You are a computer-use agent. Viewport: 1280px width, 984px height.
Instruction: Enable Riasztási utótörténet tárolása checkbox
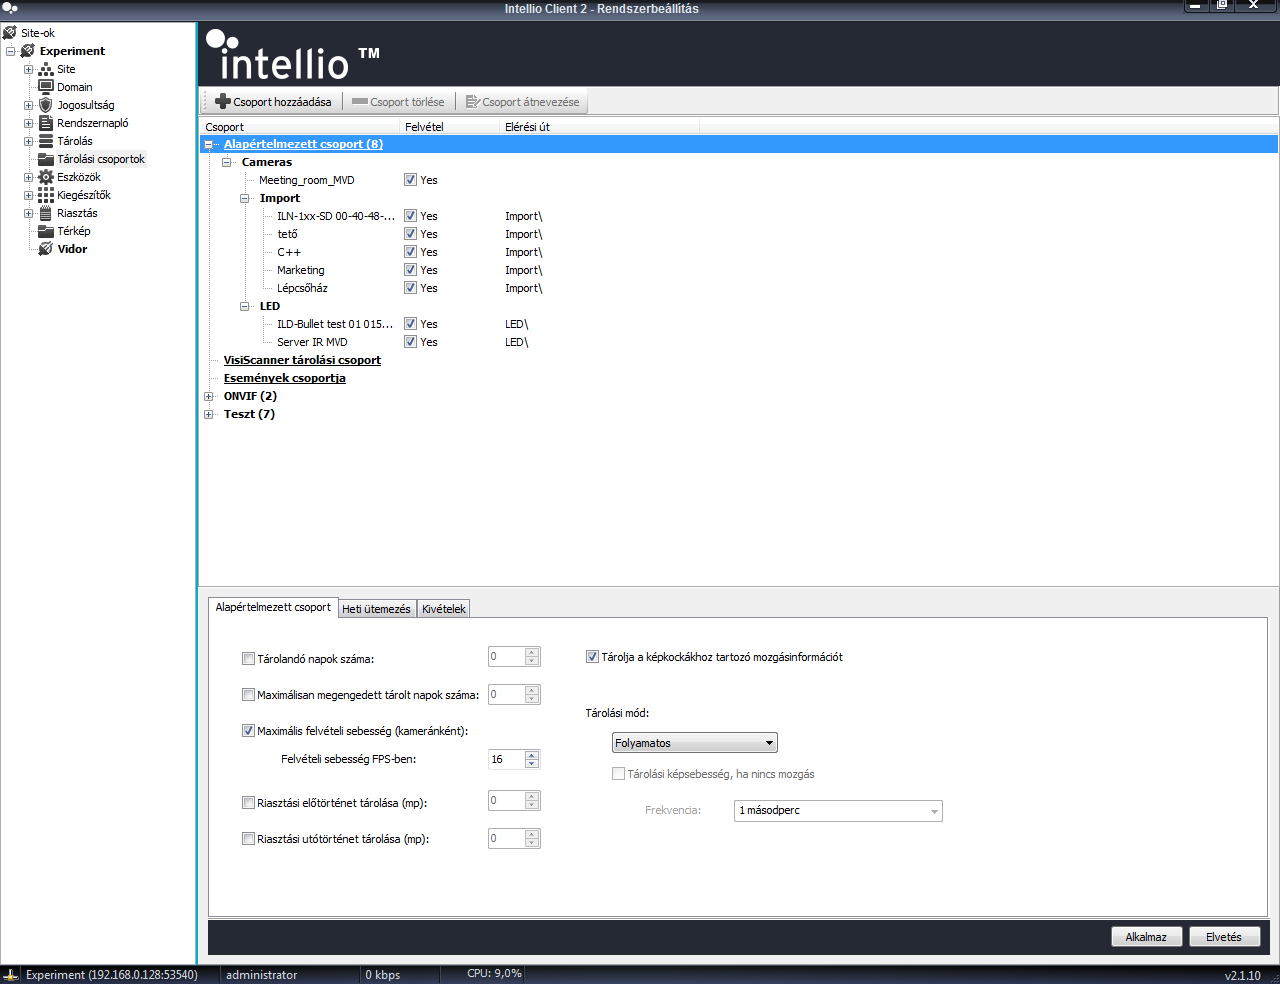point(248,839)
